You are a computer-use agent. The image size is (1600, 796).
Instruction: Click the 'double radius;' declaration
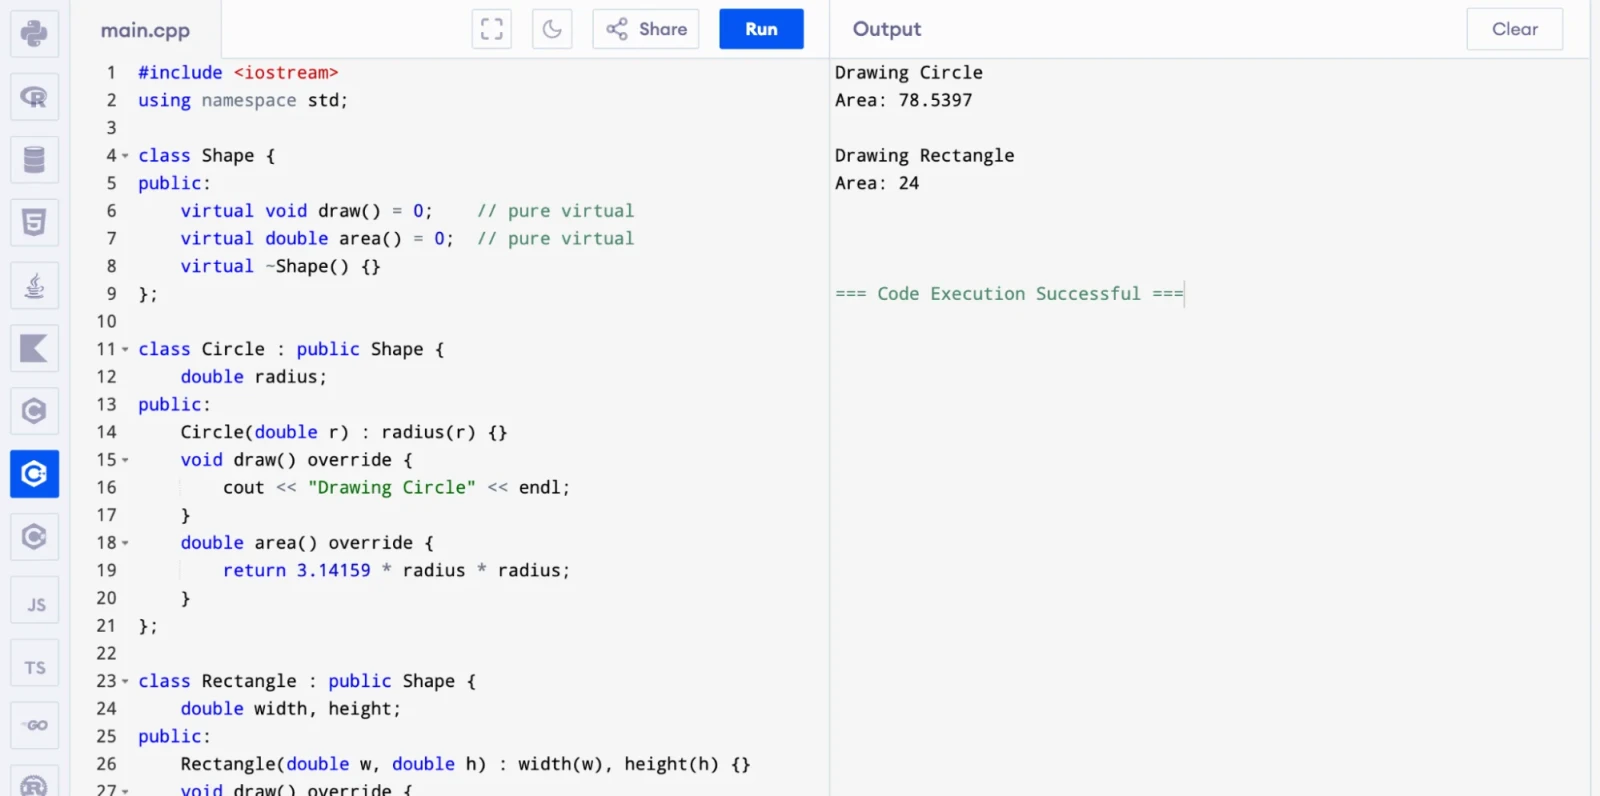(x=253, y=377)
